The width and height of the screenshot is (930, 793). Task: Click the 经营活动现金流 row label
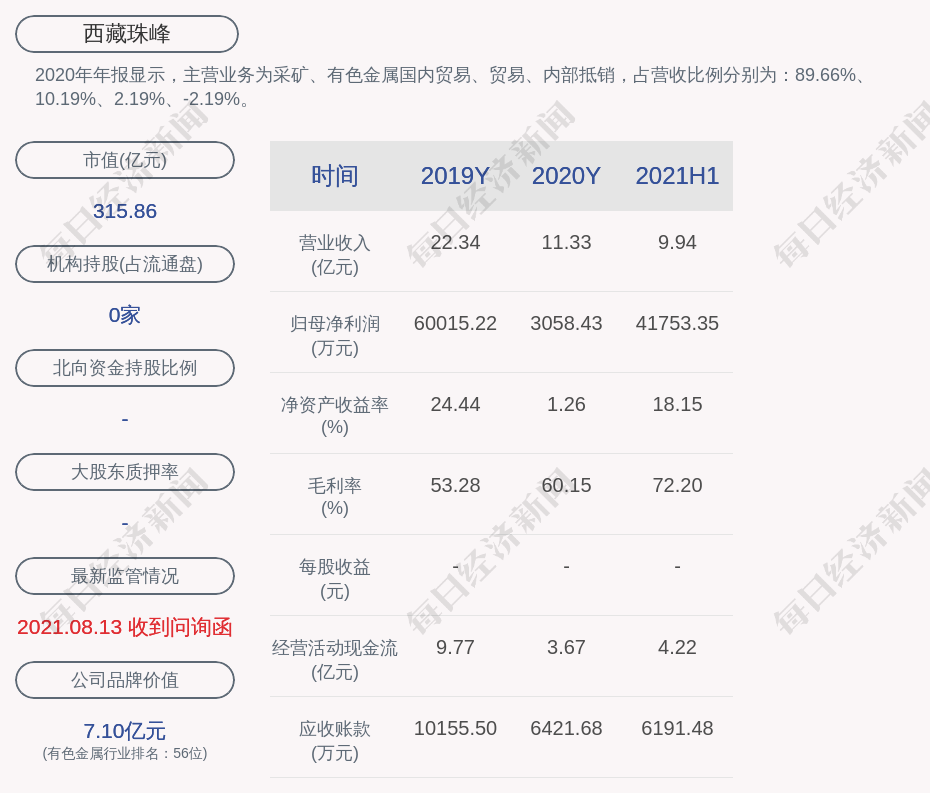click(x=335, y=659)
